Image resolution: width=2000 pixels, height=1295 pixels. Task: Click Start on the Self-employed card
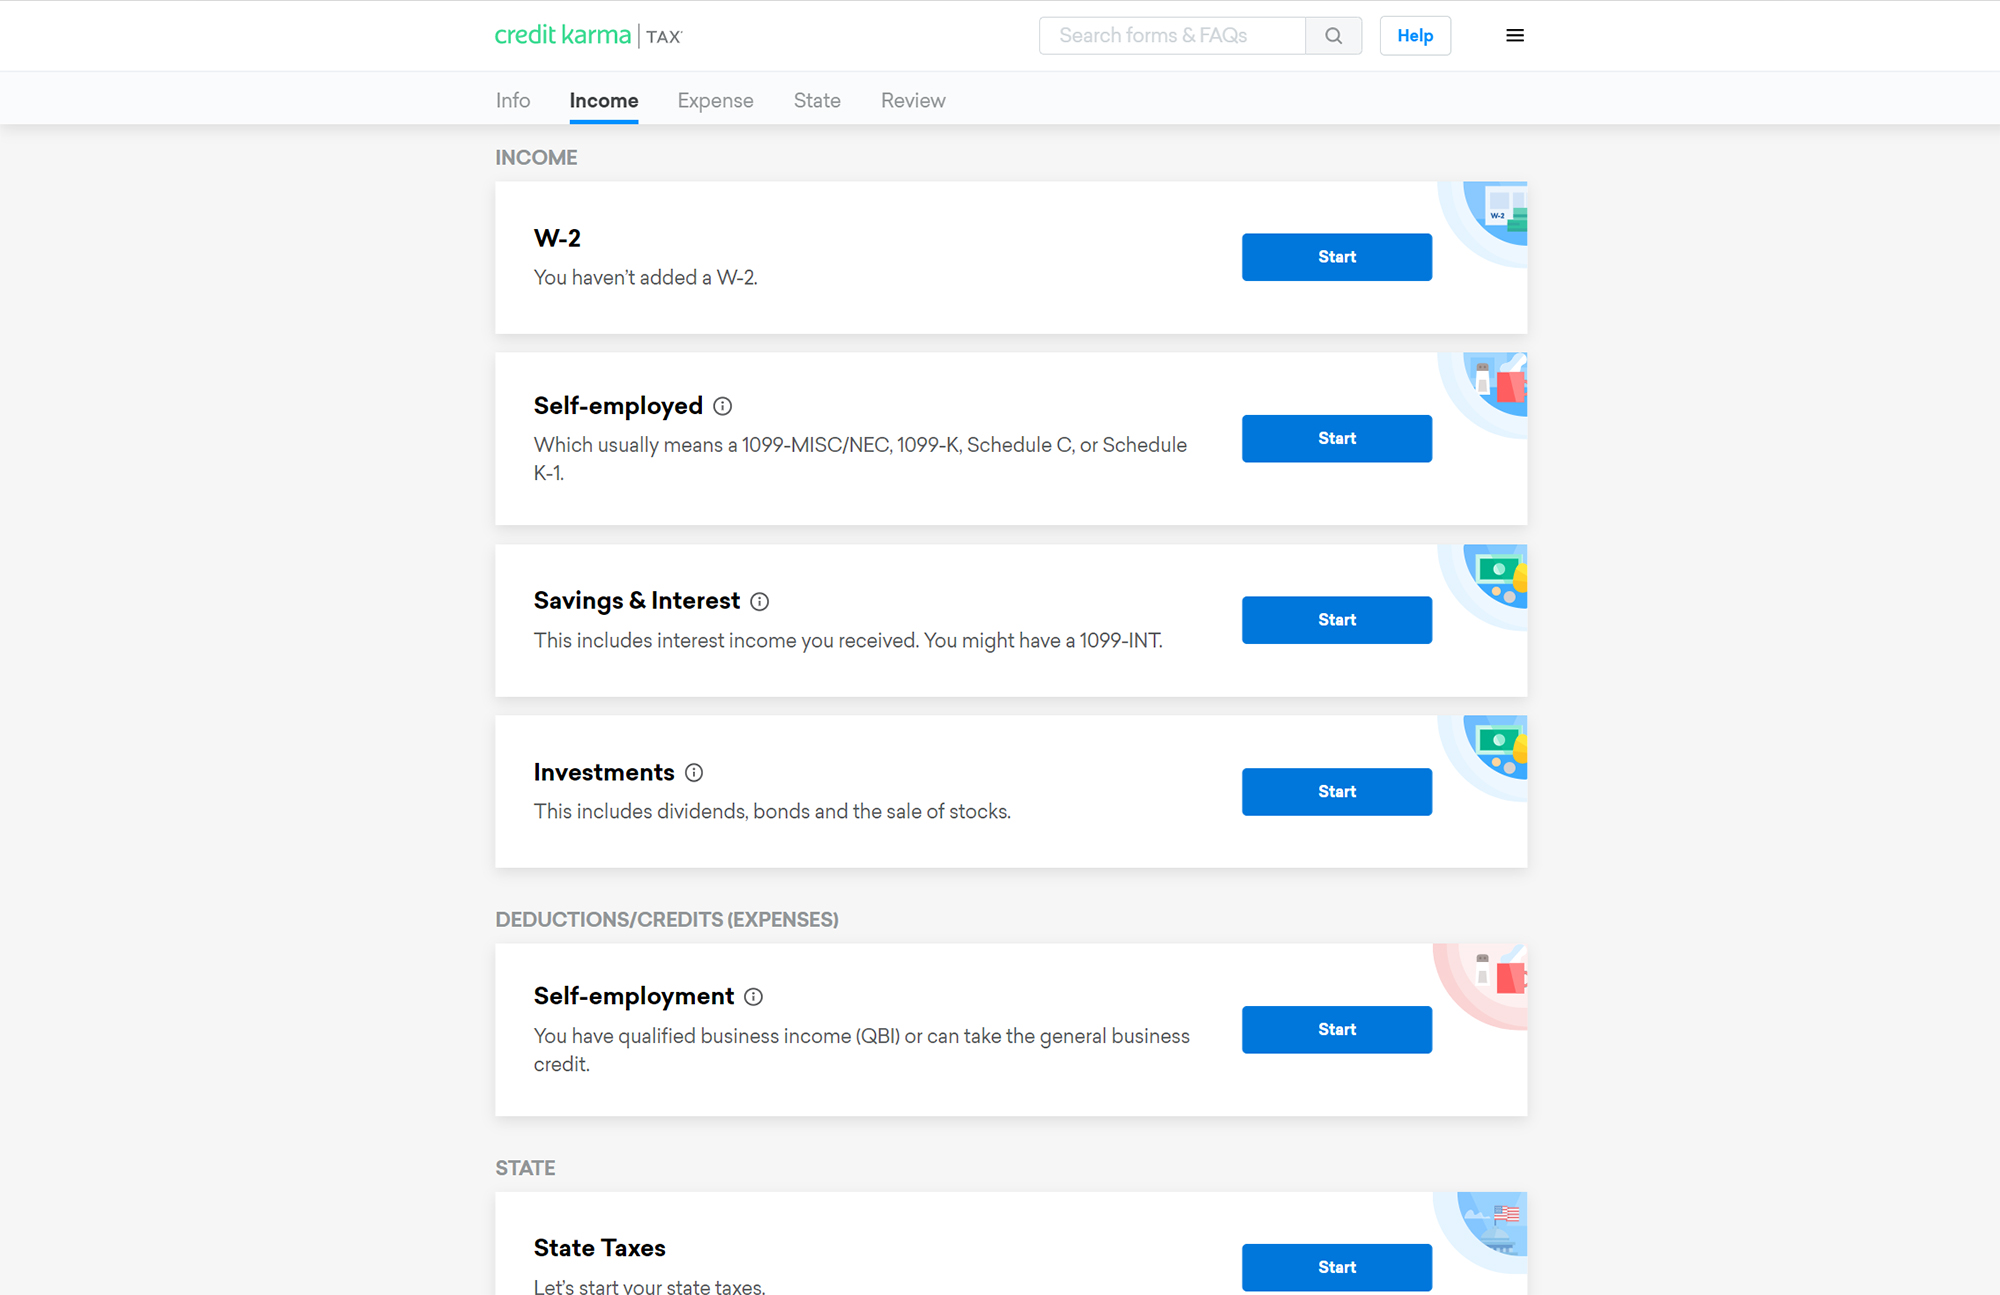(1336, 438)
